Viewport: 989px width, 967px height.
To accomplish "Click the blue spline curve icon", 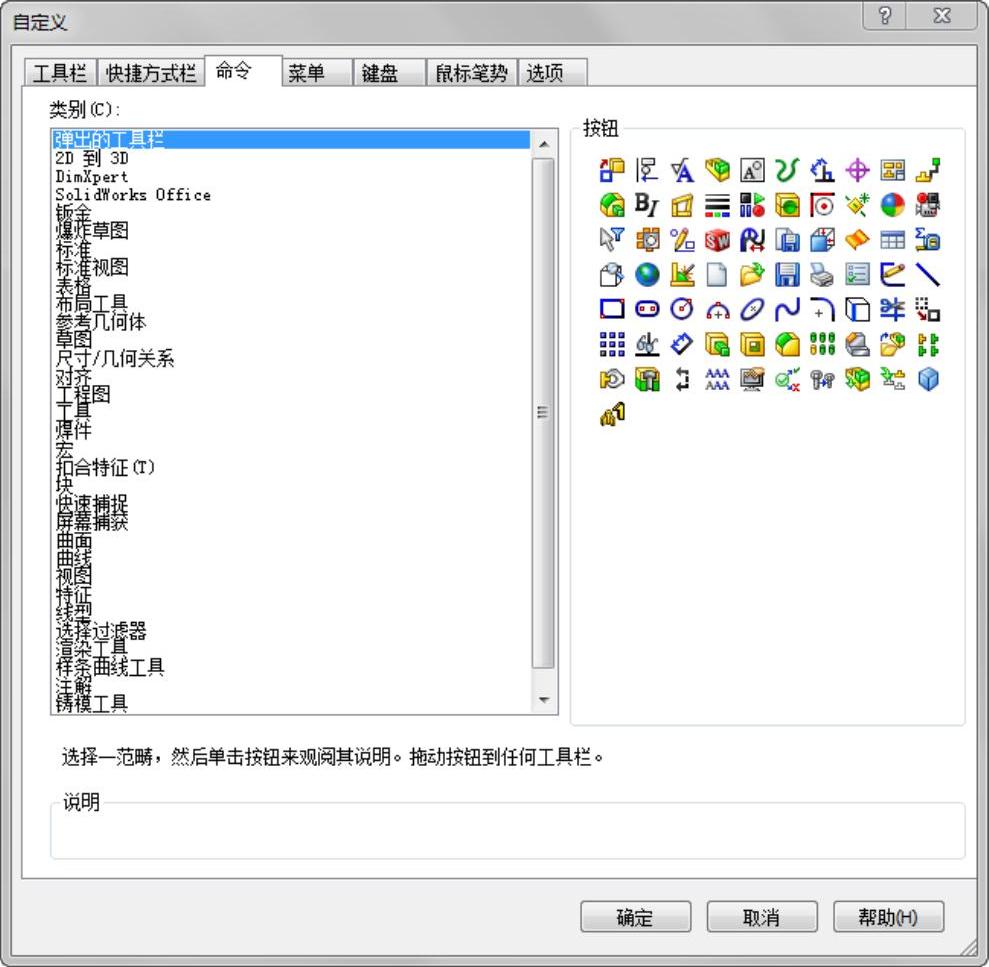I will coord(787,310).
